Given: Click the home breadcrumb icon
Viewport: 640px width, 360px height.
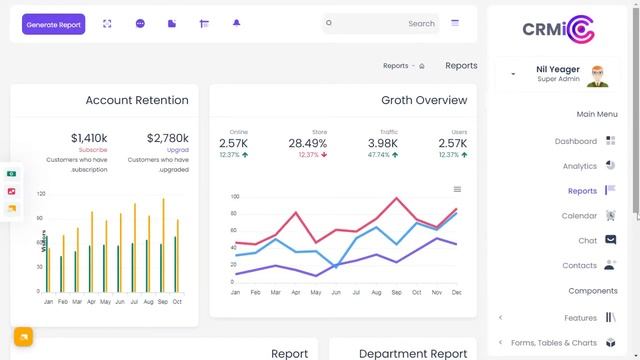Looking at the screenshot, I should (422, 66).
